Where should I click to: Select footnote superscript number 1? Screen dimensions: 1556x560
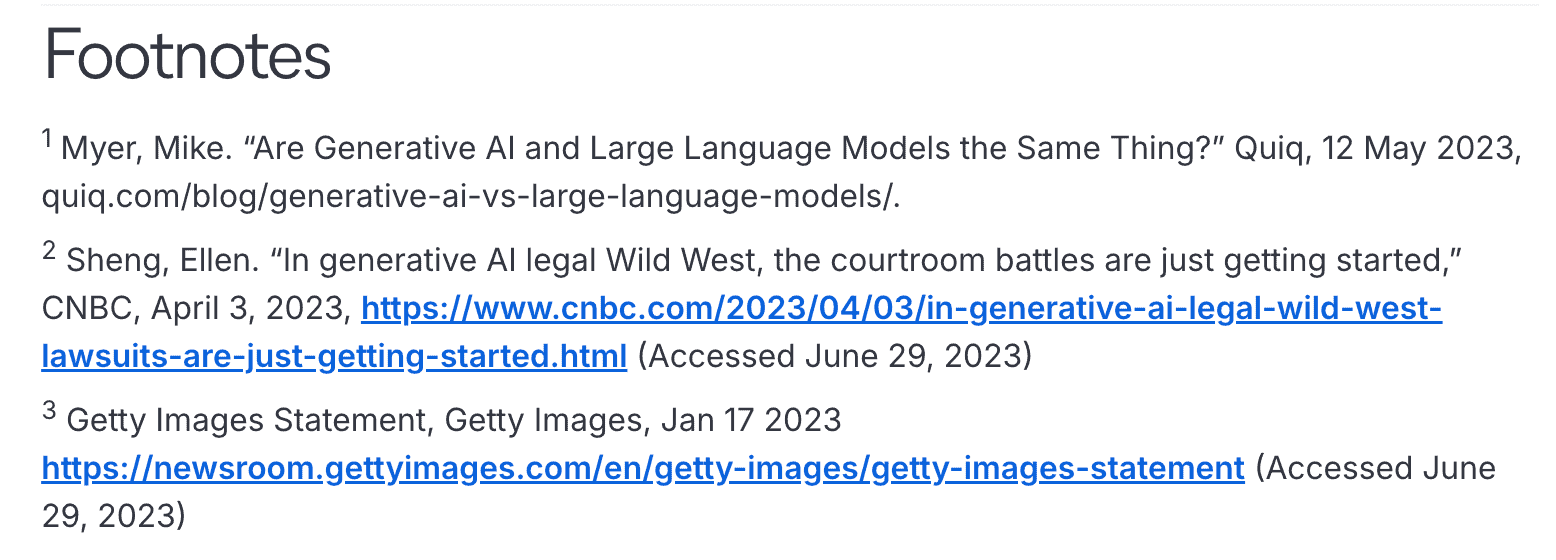(x=47, y=140)
